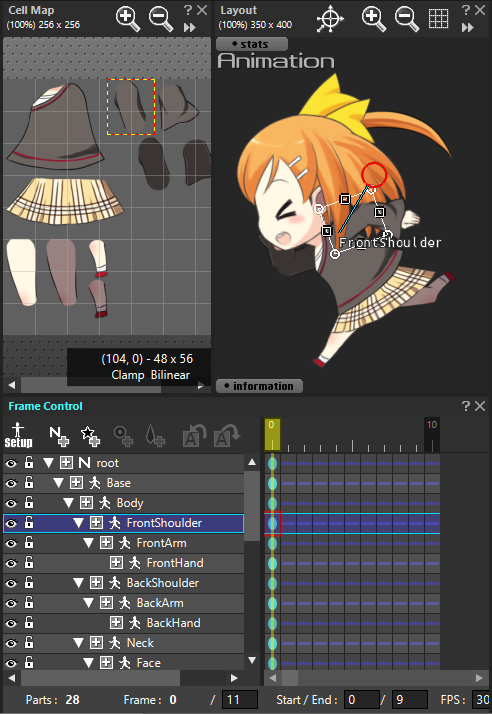
Task: Click the FPS input field
Action: pos(482,699)
